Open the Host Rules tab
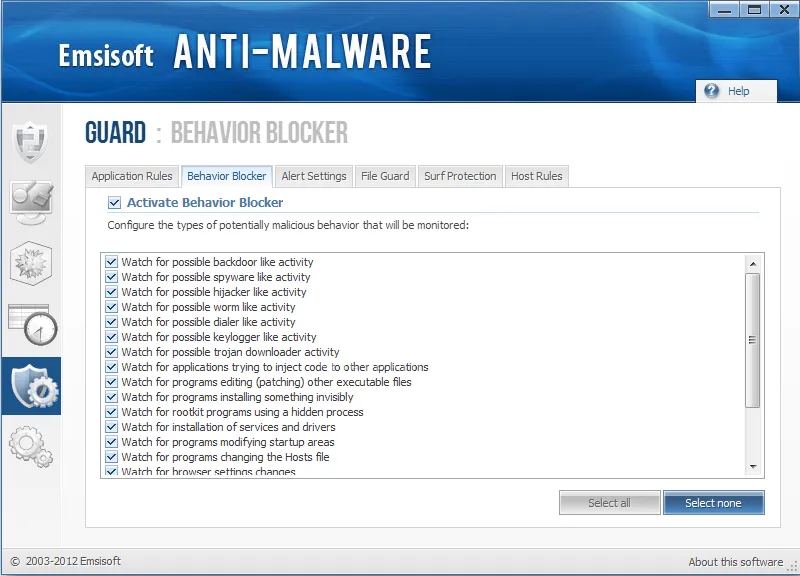This screenshot has width=800, height=576. pos(537,176)
